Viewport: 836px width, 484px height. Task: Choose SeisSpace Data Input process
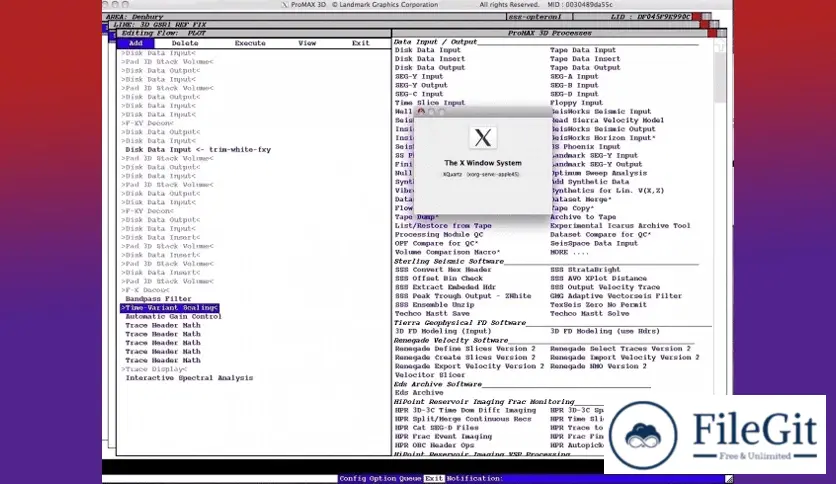pyautogui.click(x=594, y=244)
